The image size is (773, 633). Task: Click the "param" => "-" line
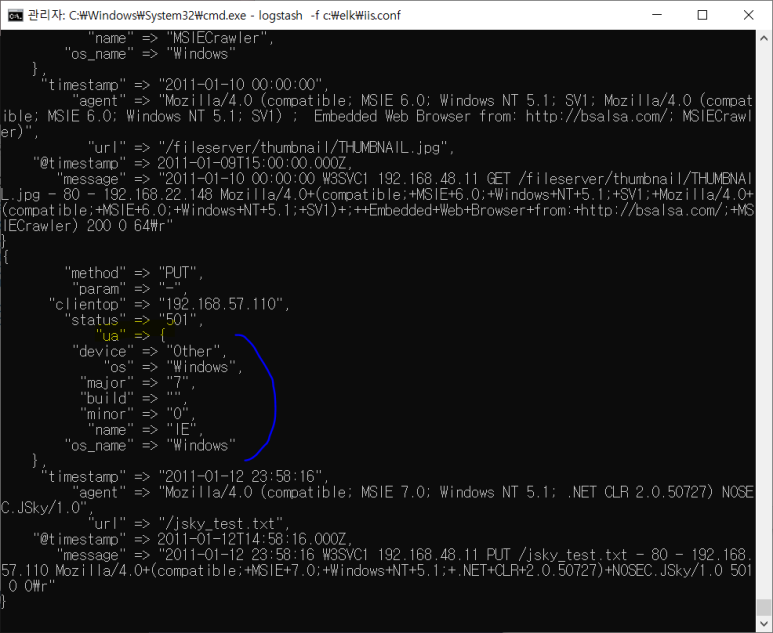point(130,288)
